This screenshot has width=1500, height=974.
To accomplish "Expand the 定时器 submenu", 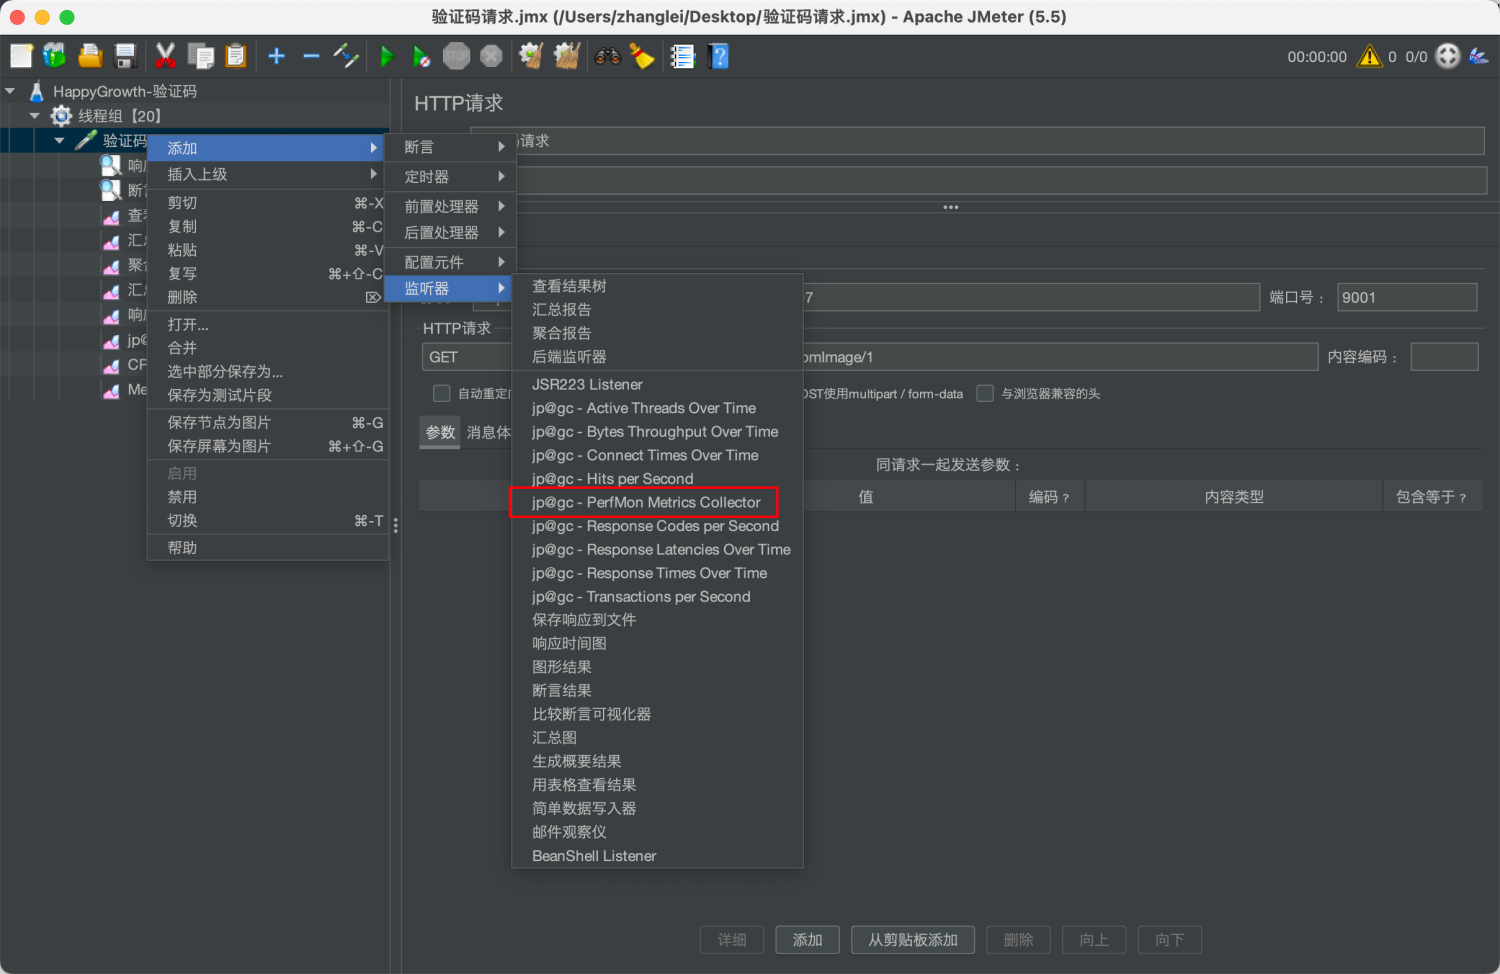I will click(449, 176).
